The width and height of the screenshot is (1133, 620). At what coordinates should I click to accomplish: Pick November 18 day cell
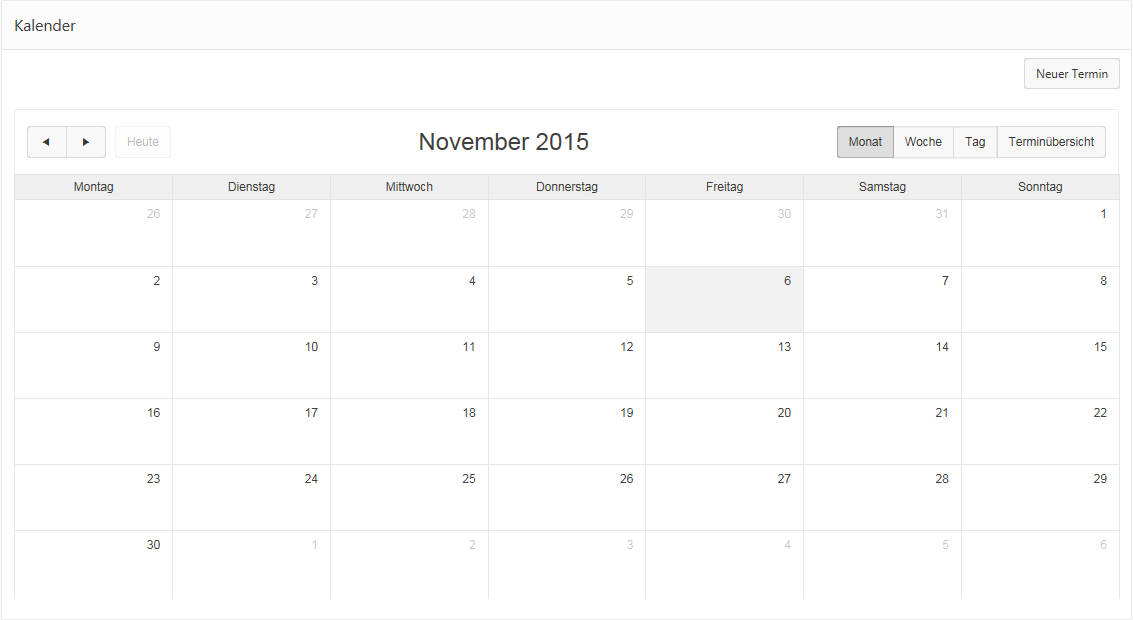click(409, 431)
